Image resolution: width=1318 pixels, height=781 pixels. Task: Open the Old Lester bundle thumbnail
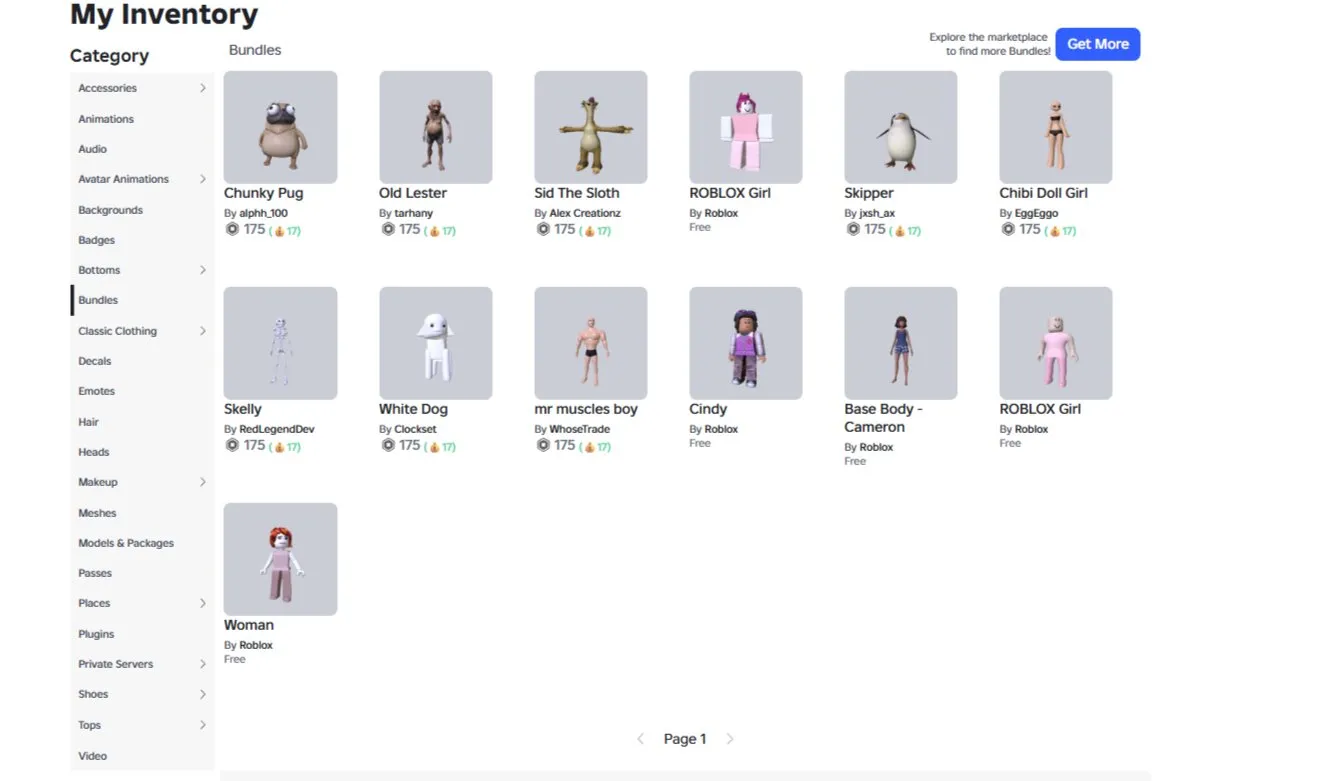tap(435, 127)
